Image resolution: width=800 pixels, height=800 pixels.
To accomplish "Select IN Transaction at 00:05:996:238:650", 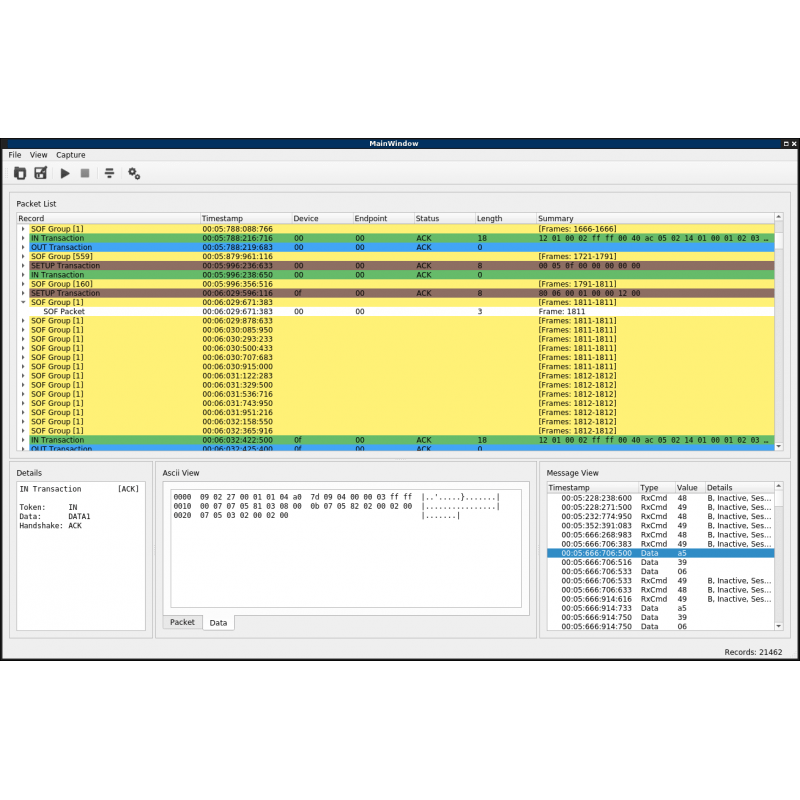I will point(395,275).
